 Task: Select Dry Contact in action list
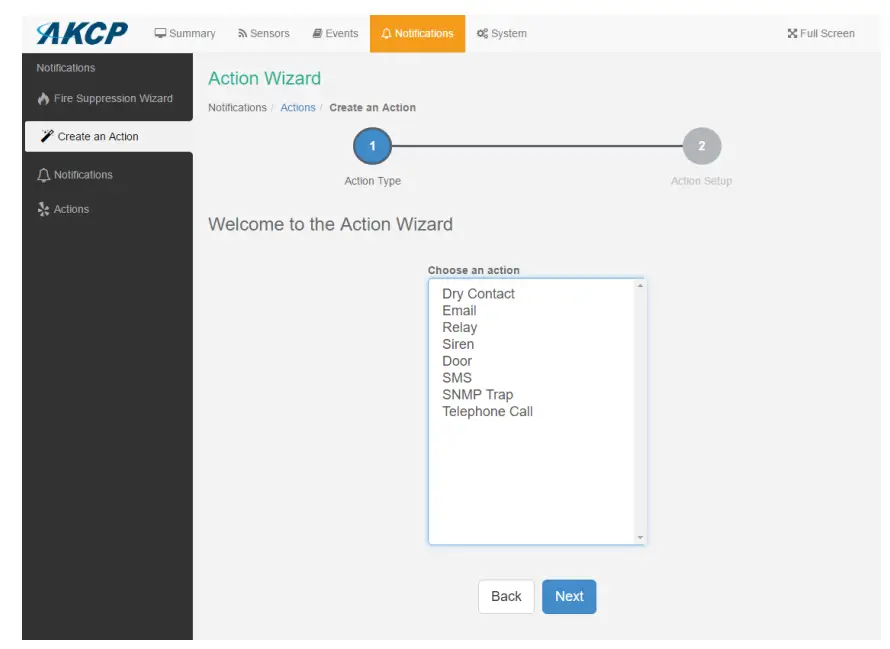(478, 294)
